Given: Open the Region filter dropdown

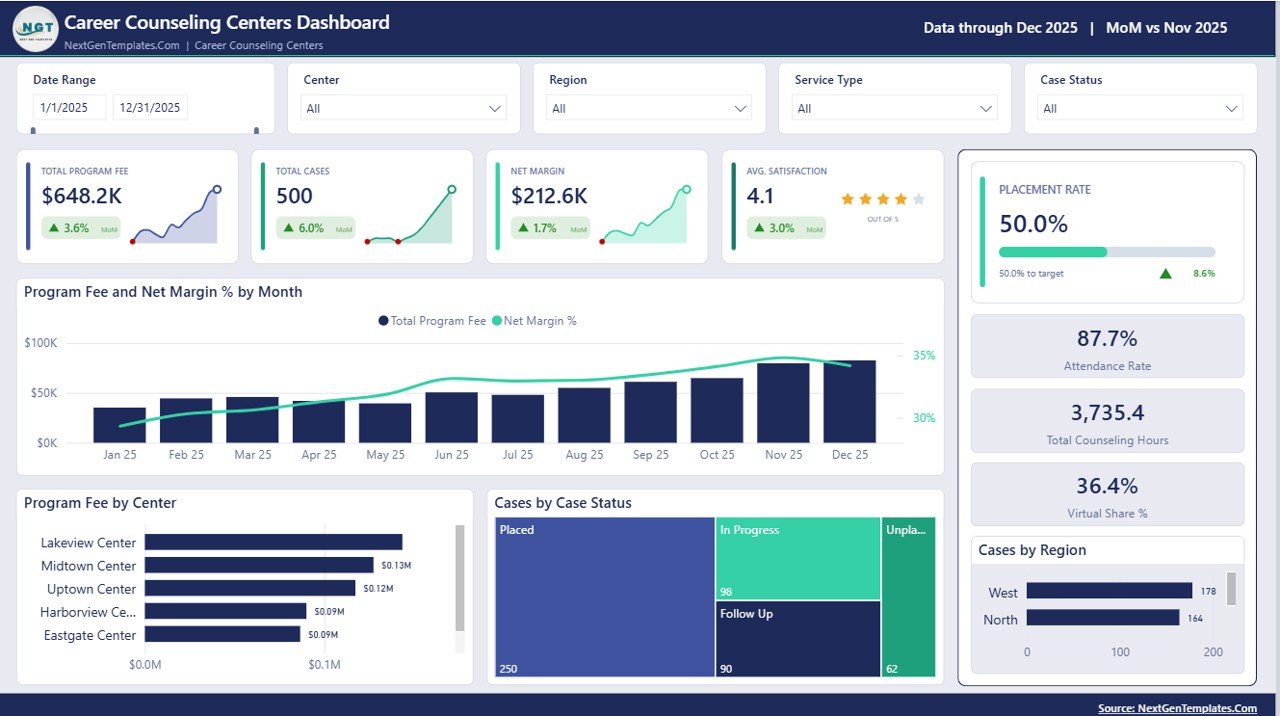Looking at the screenshot, I should [650, 108].
